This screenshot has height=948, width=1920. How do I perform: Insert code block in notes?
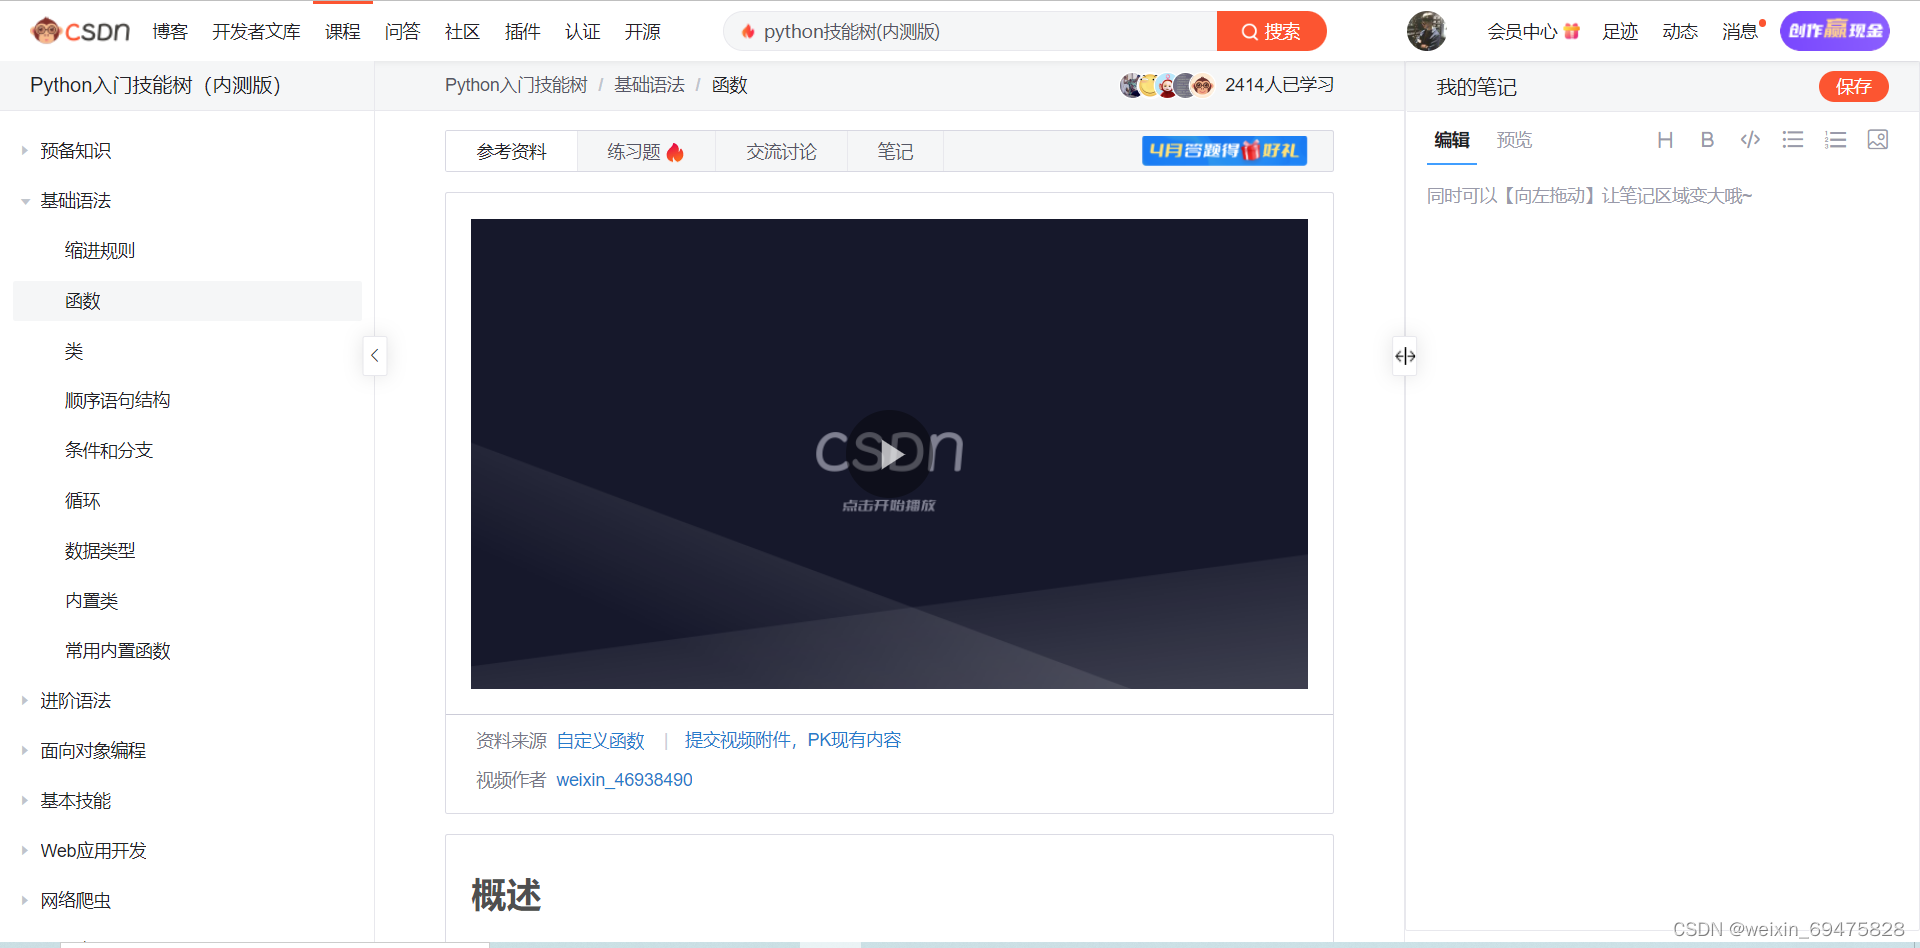click(1750, 140)
